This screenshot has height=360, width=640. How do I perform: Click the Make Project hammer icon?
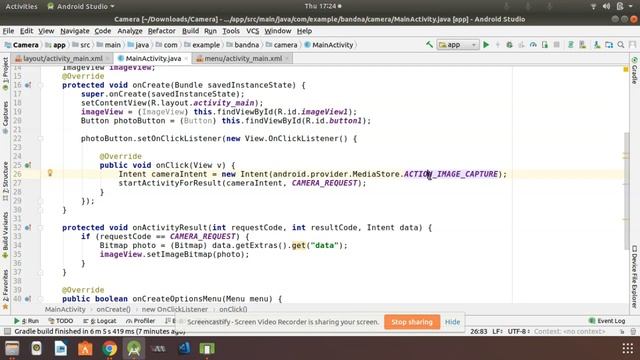pos(429,44)
